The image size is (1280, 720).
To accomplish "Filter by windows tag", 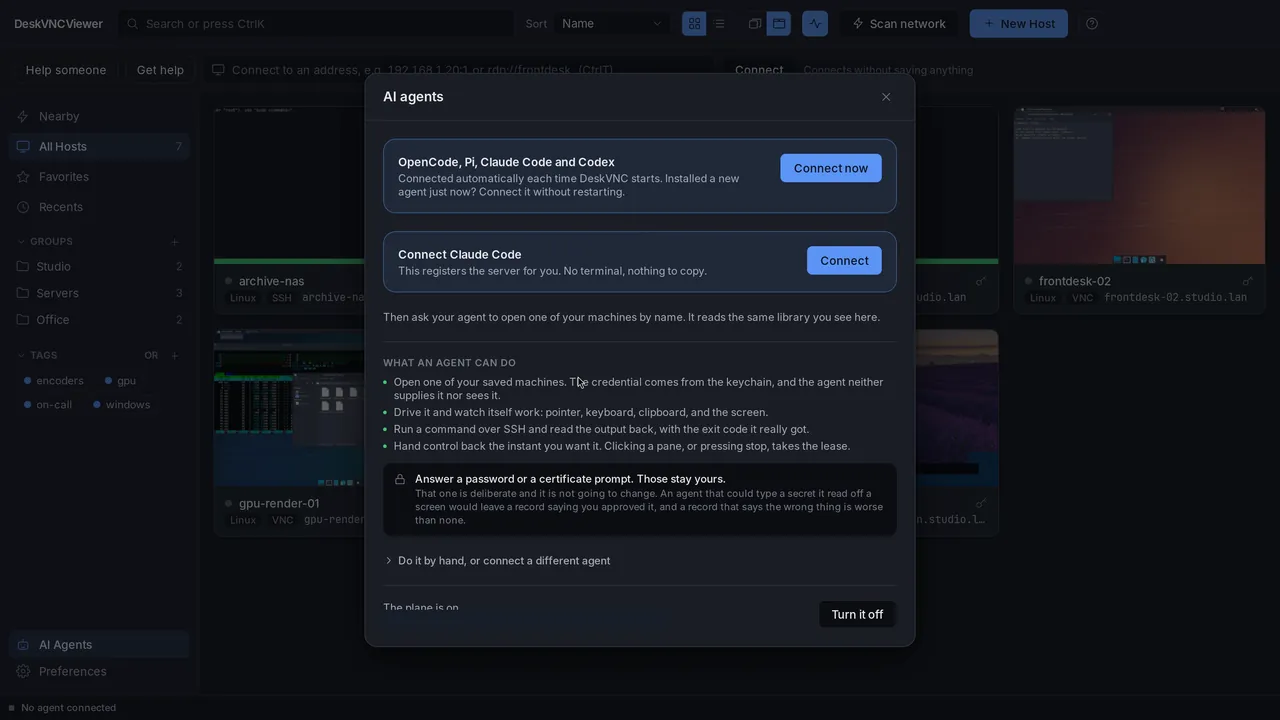I will click(121, 404).
